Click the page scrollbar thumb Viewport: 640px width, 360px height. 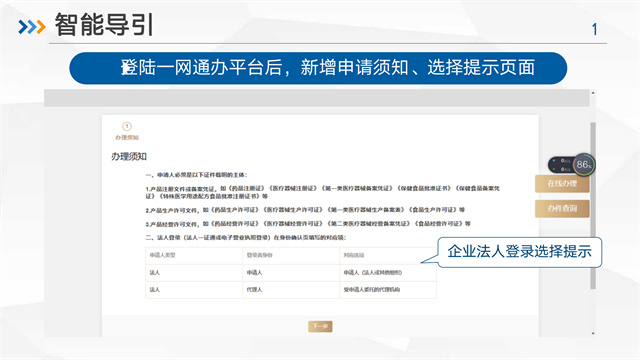tap(593, 205)
